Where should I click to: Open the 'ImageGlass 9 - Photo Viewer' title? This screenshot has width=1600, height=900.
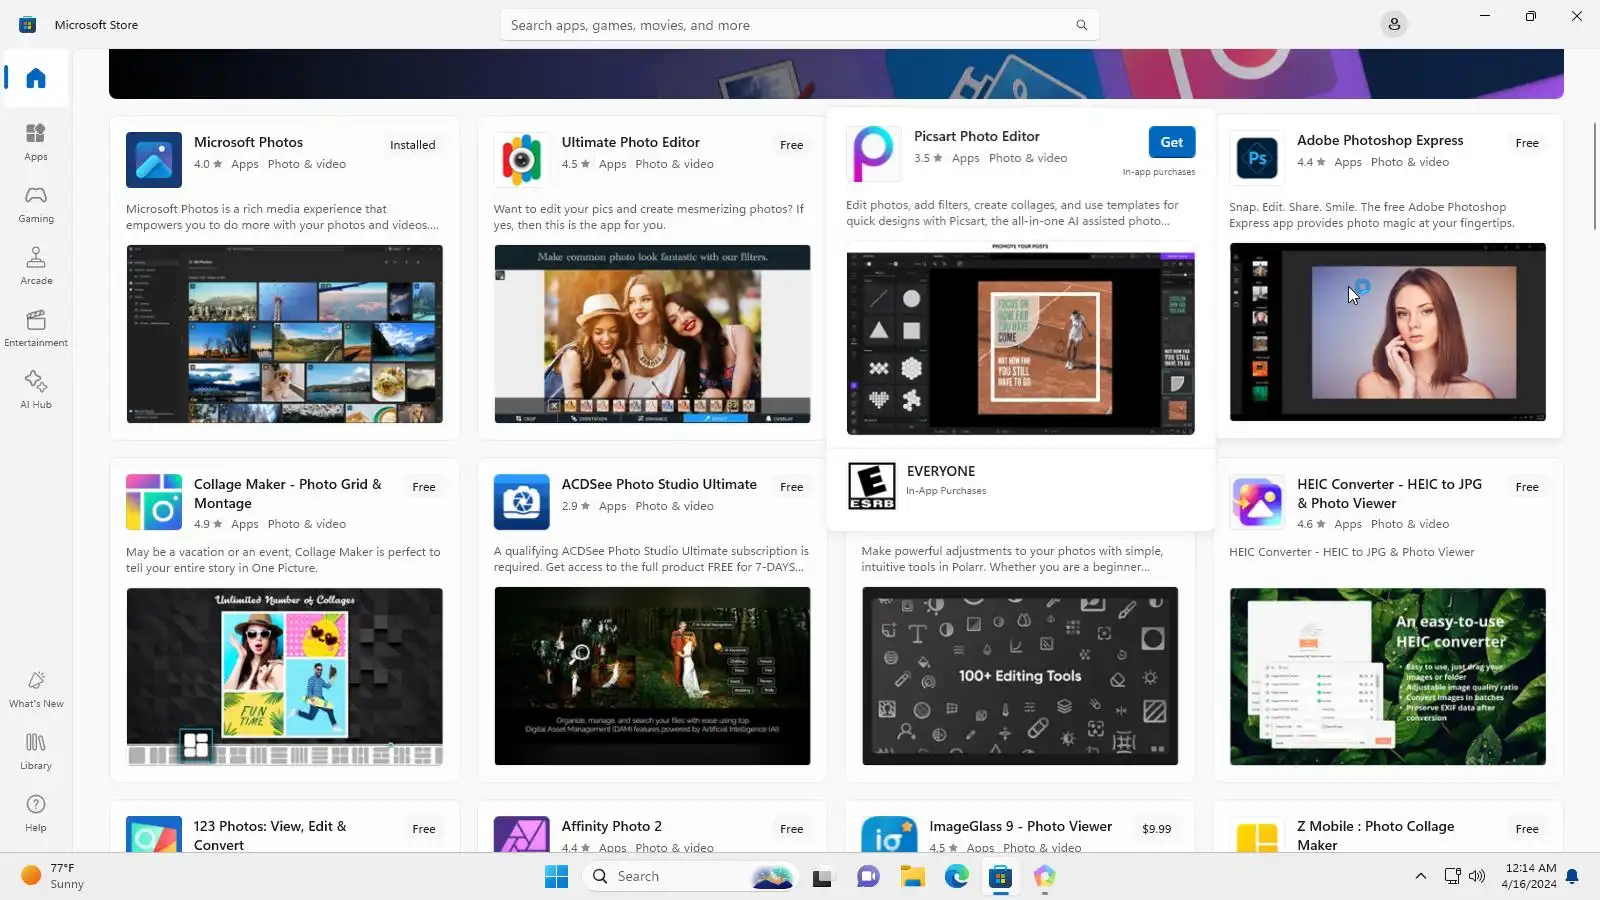(1021, 826)
